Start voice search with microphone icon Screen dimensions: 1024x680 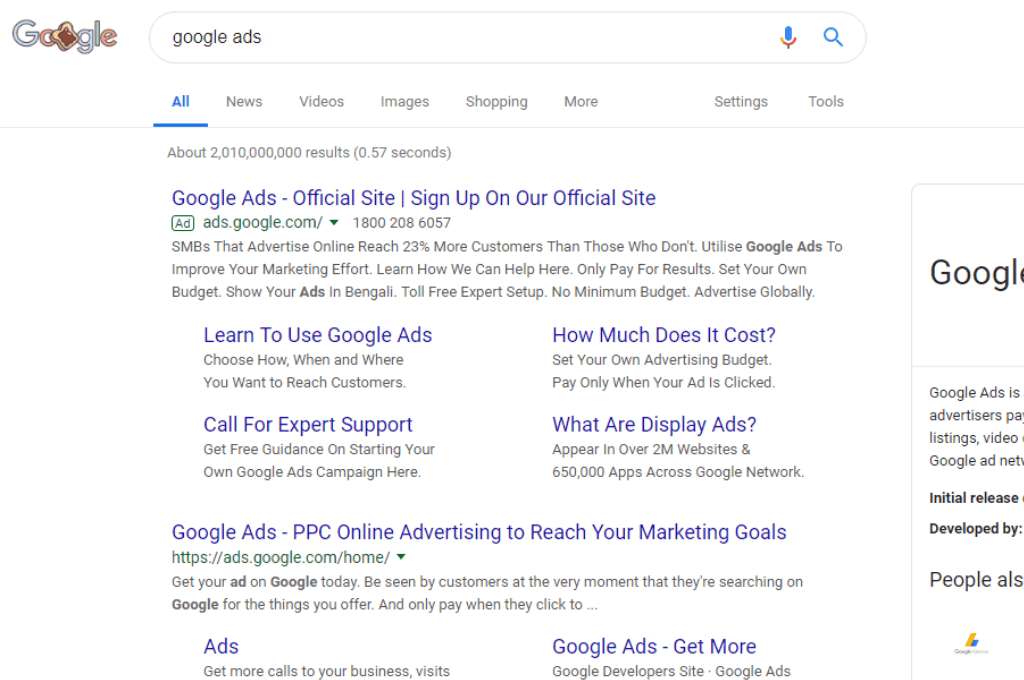click(x=788, y=37)
